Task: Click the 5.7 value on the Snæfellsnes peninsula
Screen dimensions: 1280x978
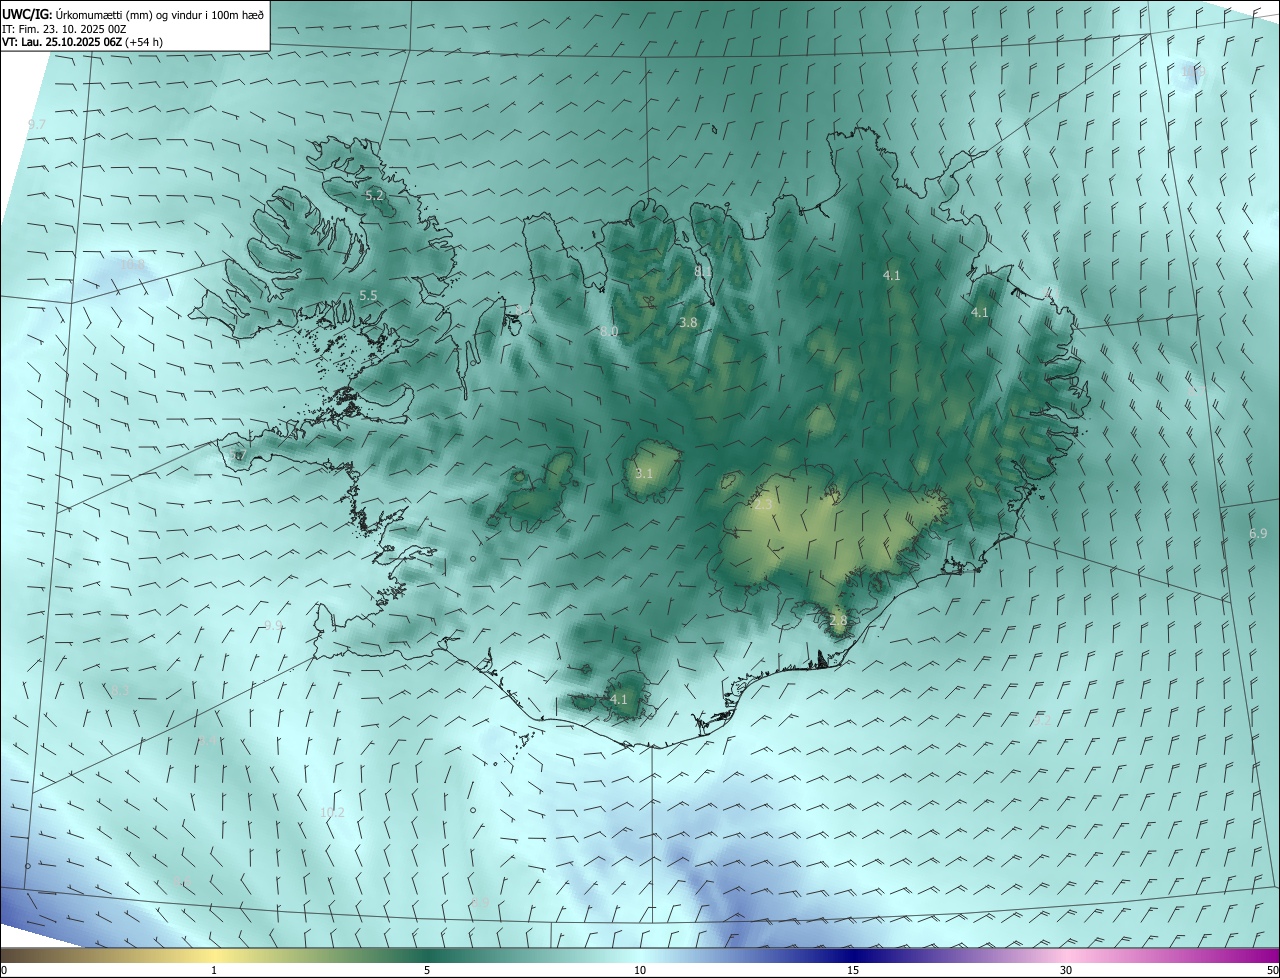Action: pyautogui.click(x=236, y=455)
